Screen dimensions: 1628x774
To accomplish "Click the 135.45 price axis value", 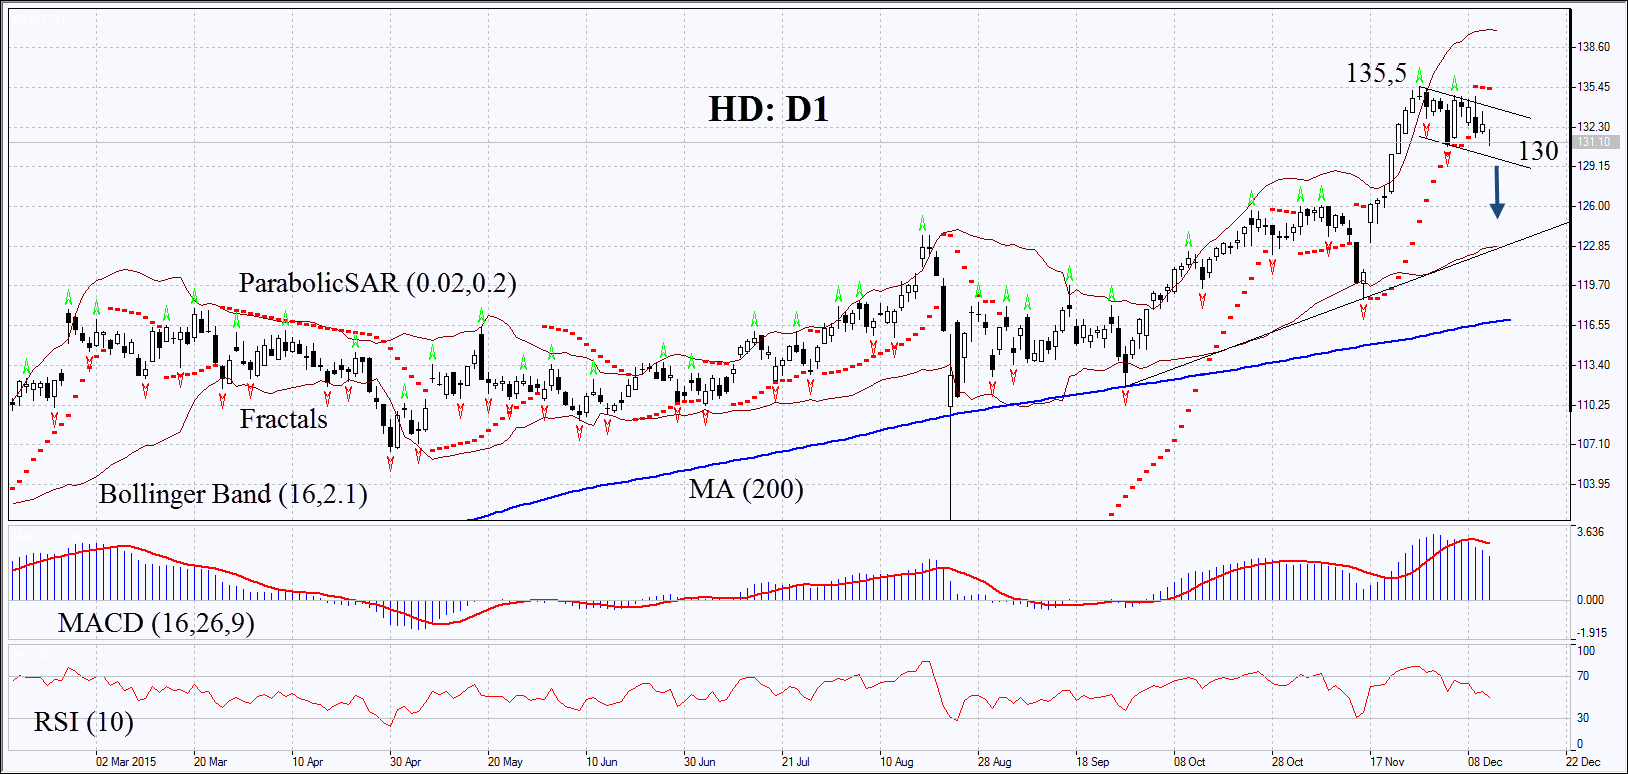I will tap(1594, 87).
